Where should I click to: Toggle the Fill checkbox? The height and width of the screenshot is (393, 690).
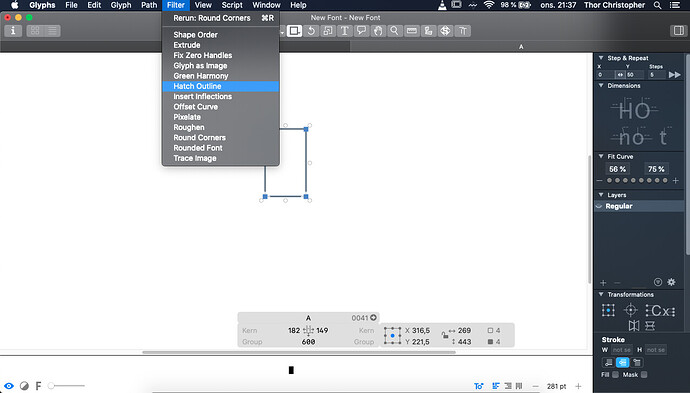pyautogui.click(x=615, y=375)
